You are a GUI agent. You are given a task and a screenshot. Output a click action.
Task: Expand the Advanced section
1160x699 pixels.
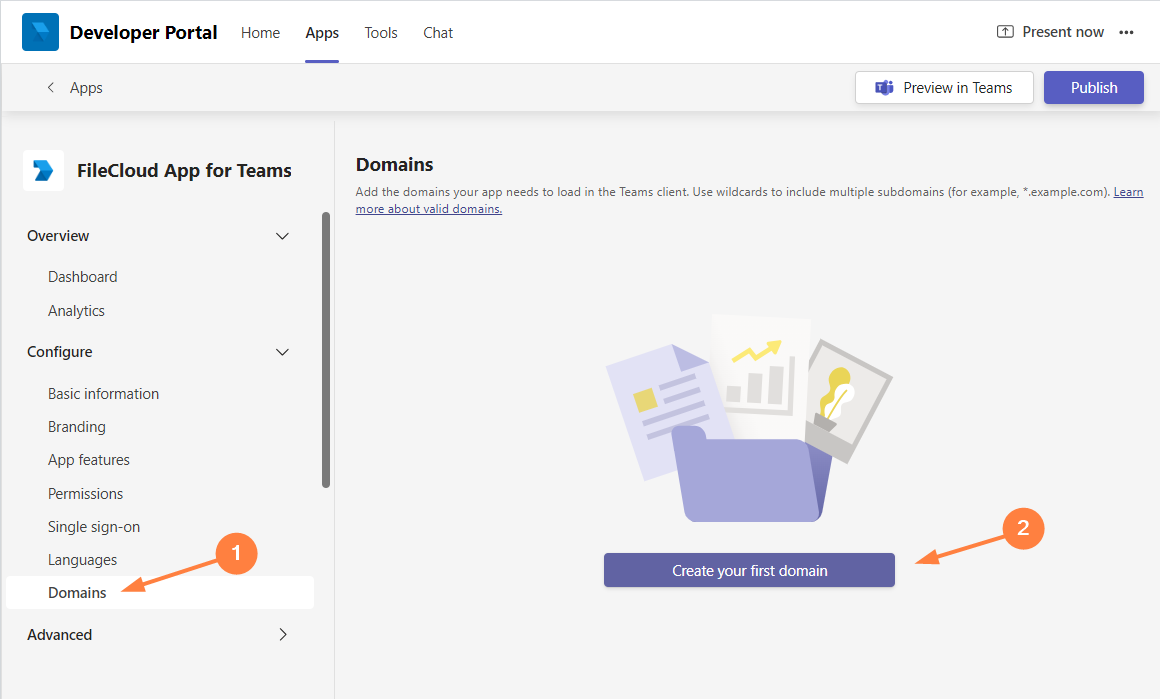282,635
